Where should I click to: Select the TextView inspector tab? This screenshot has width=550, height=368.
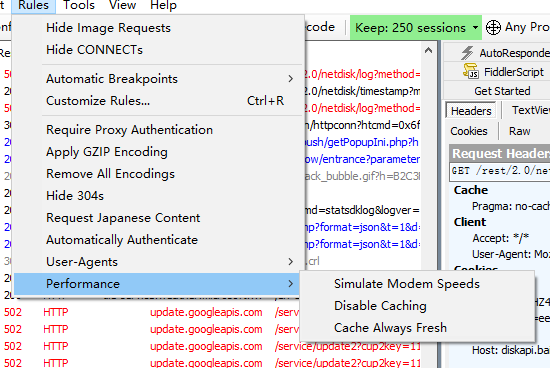click(530, 110)
